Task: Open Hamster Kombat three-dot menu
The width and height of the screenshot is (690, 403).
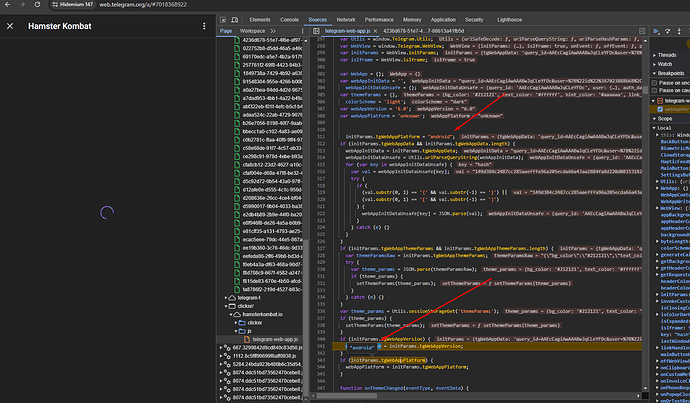Action: click(x=204, y=26)
